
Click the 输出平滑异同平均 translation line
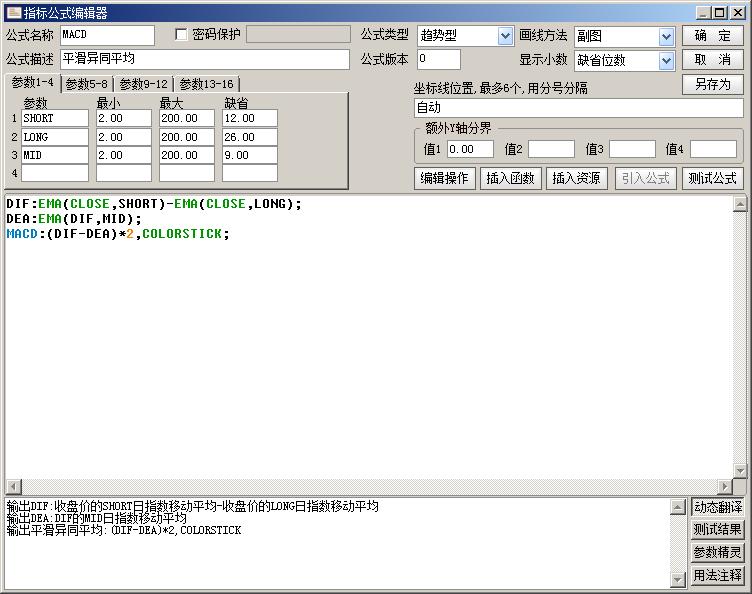124,530
